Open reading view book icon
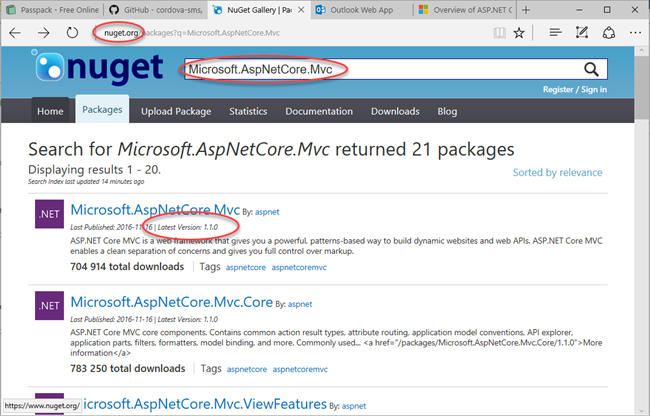Screen dimensions: 650x416 click(x=500, y=33)
